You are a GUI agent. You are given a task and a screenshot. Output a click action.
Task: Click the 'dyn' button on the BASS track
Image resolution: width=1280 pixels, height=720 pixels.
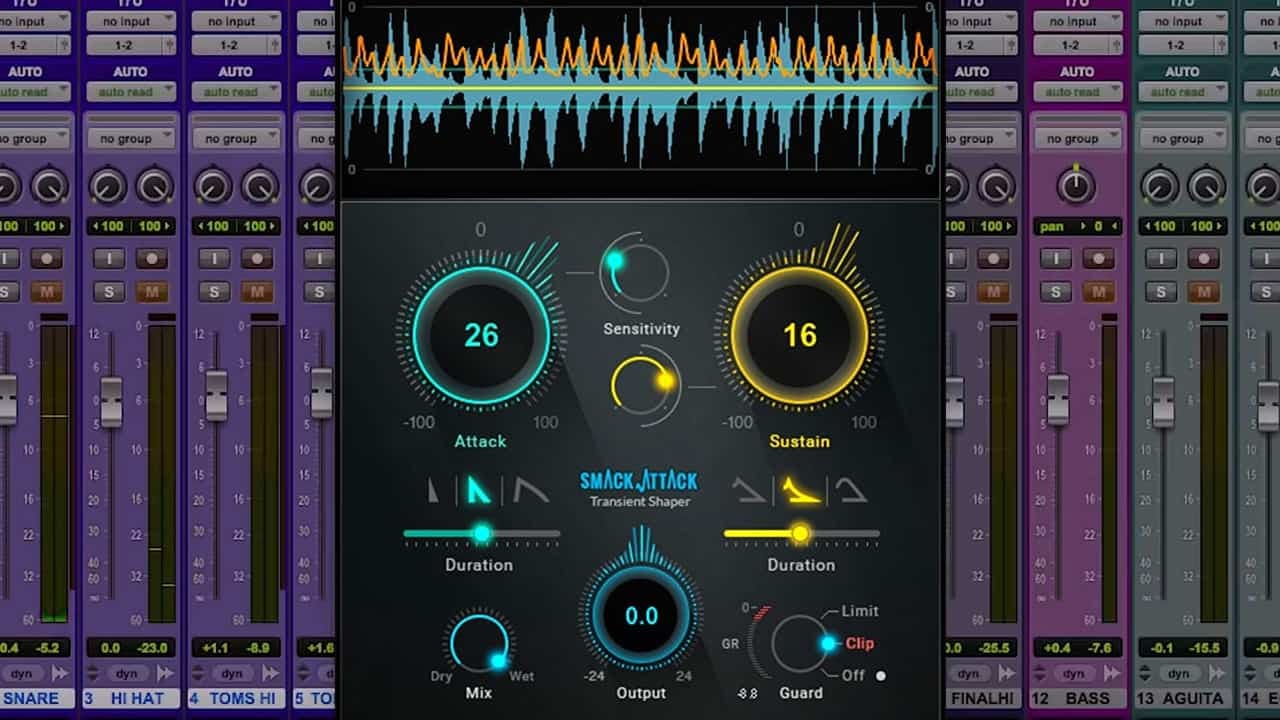[1073, 674]
